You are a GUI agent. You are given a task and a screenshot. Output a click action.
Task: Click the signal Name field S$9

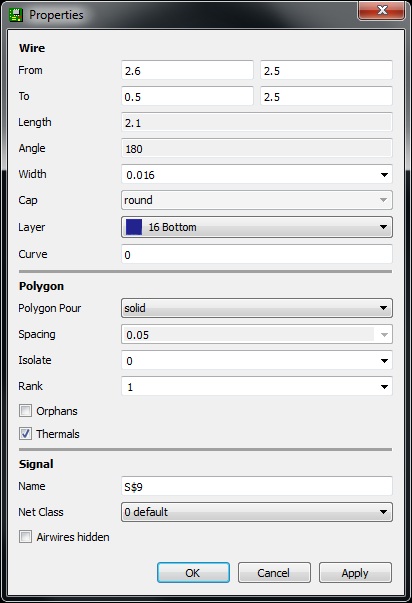coord(257,486)
